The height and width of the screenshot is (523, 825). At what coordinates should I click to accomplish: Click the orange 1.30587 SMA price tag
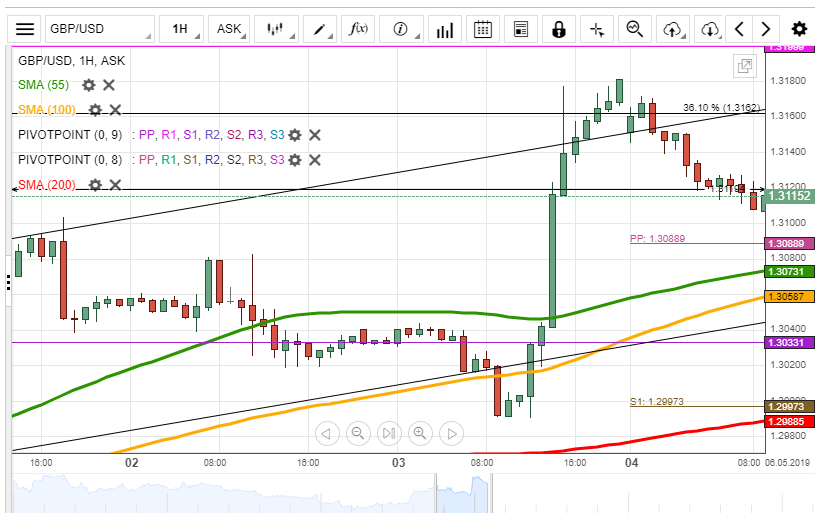pyautogui.click(x=790, y=297)
